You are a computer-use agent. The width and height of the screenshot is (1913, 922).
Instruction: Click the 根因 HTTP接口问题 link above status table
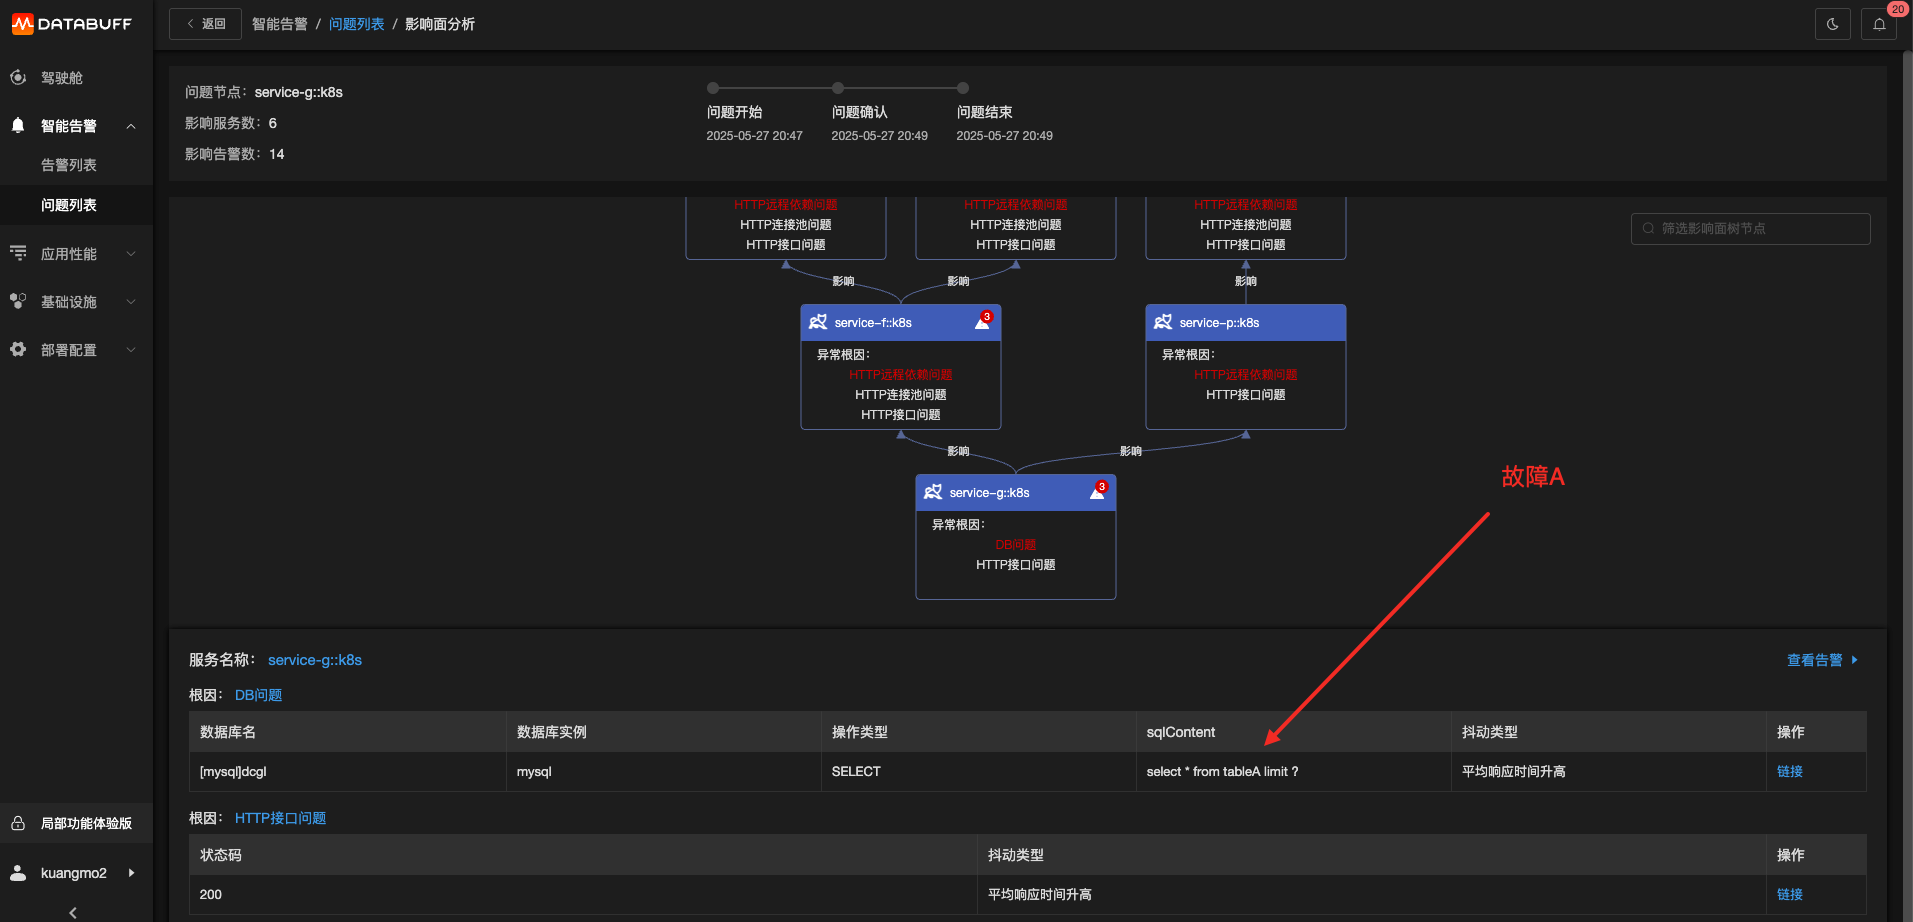[x=280, y=818]
